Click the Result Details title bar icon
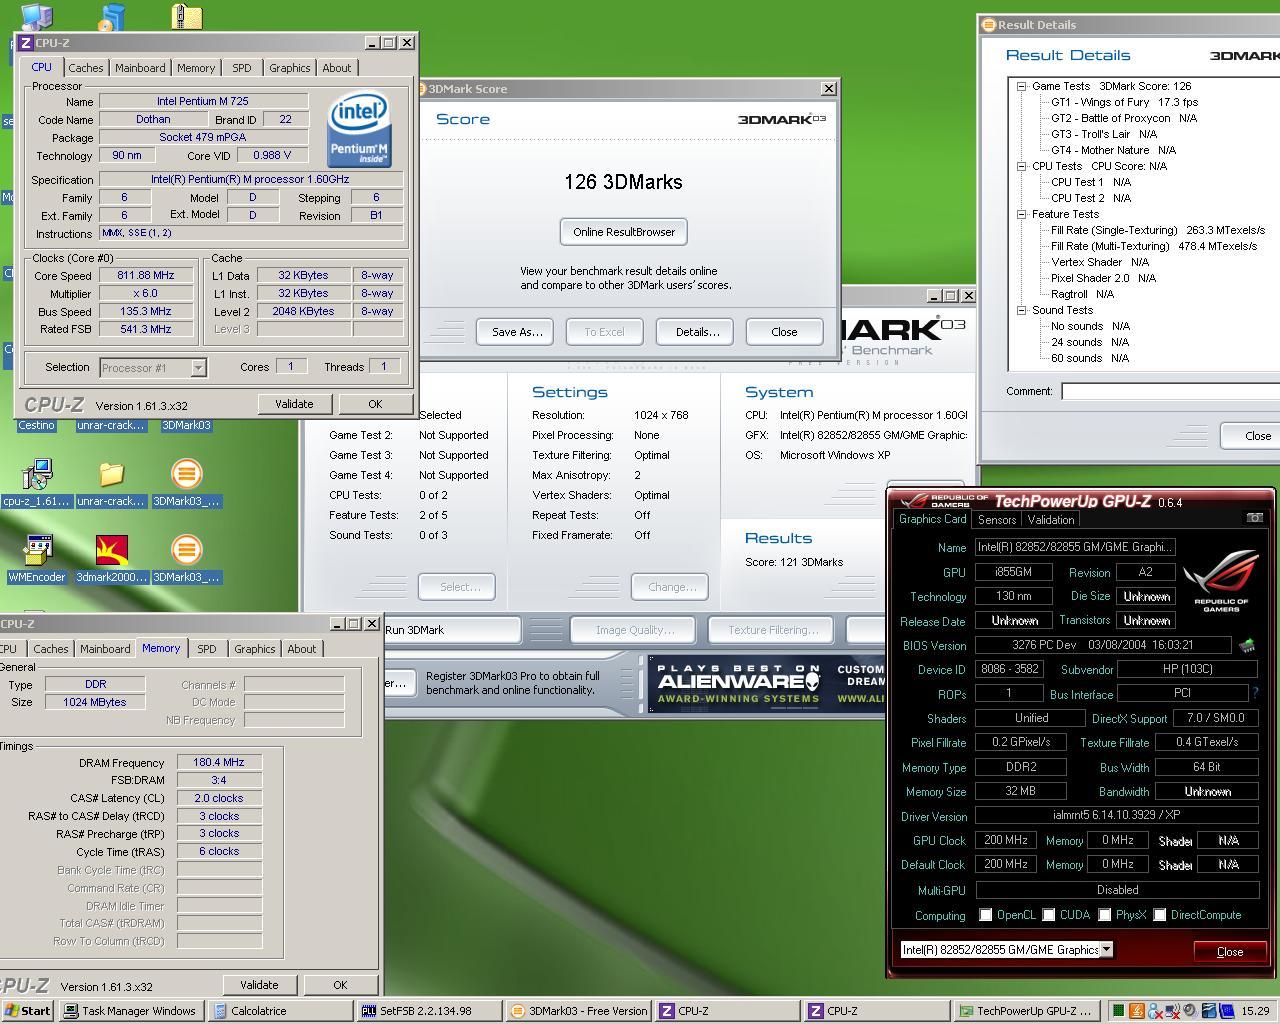This screenshot has height=1024, width=1280. click(989, 25)
